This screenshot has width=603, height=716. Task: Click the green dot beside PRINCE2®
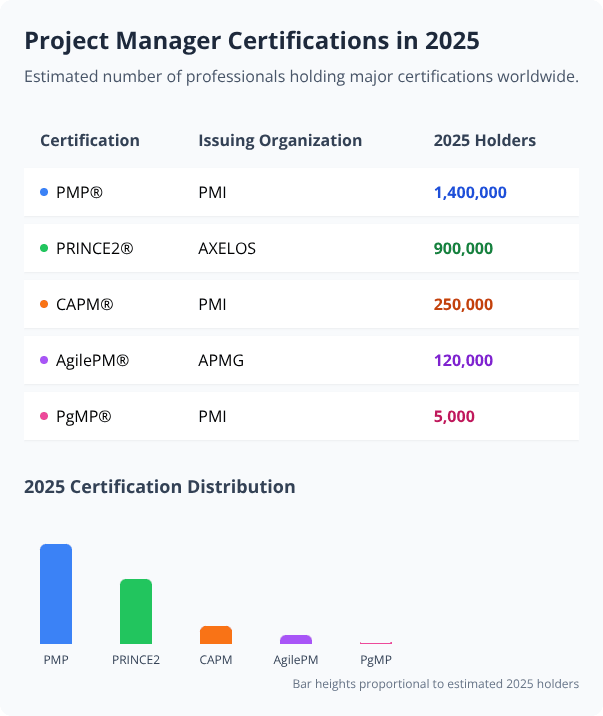[44, 248]
